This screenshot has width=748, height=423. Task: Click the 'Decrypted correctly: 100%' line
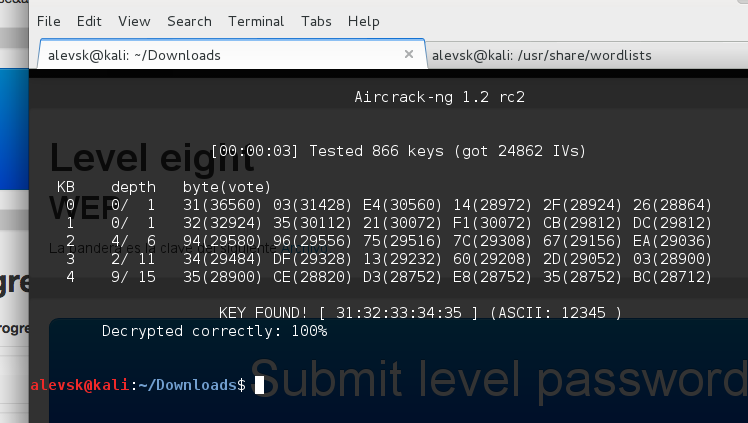[214, 331]
